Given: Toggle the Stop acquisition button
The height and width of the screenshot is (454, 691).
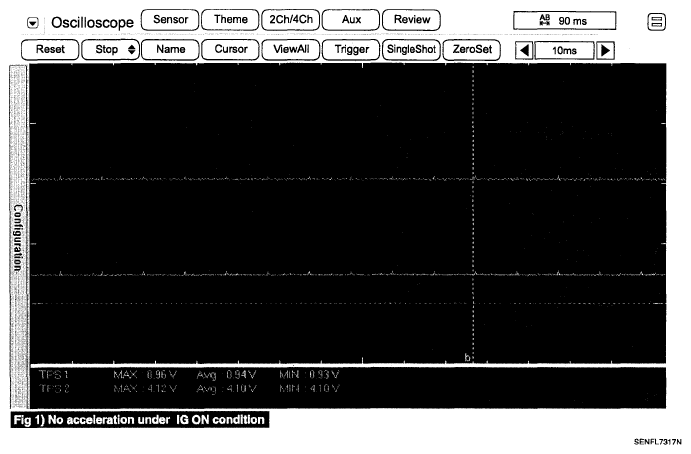Looking at the screenshot, I should 109,49.
